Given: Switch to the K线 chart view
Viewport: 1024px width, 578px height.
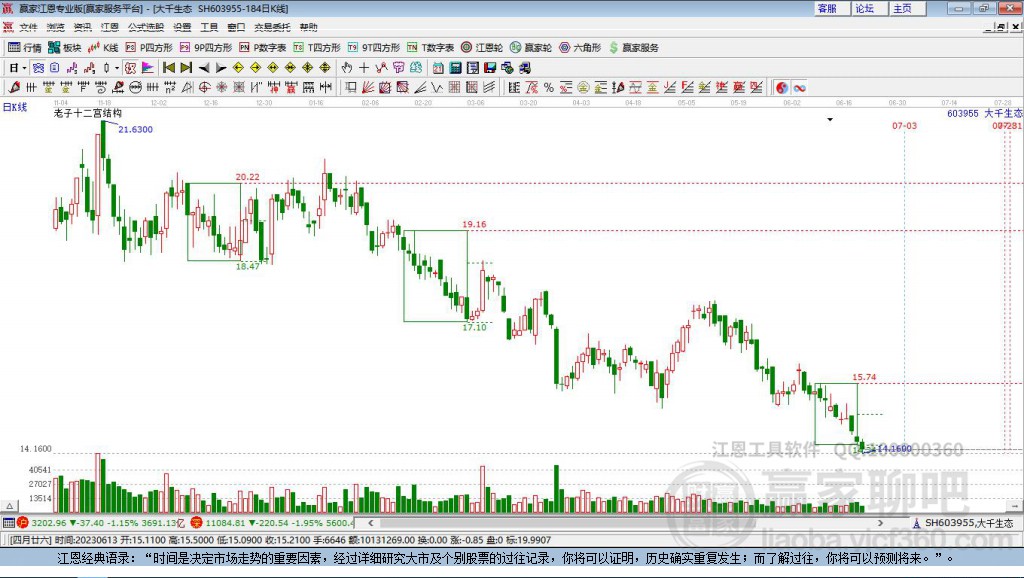Looking at the screenshot, I should 103,48.
